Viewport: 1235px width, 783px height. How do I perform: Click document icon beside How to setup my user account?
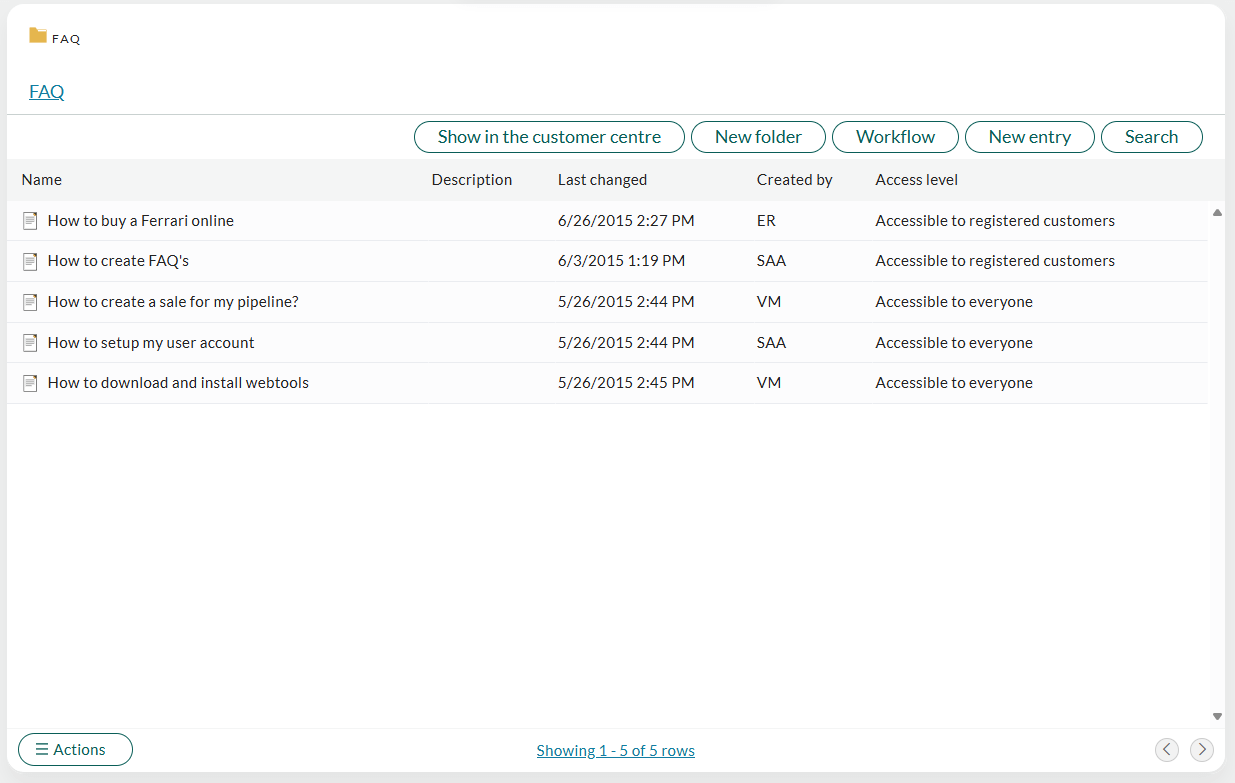pos(30,343)
